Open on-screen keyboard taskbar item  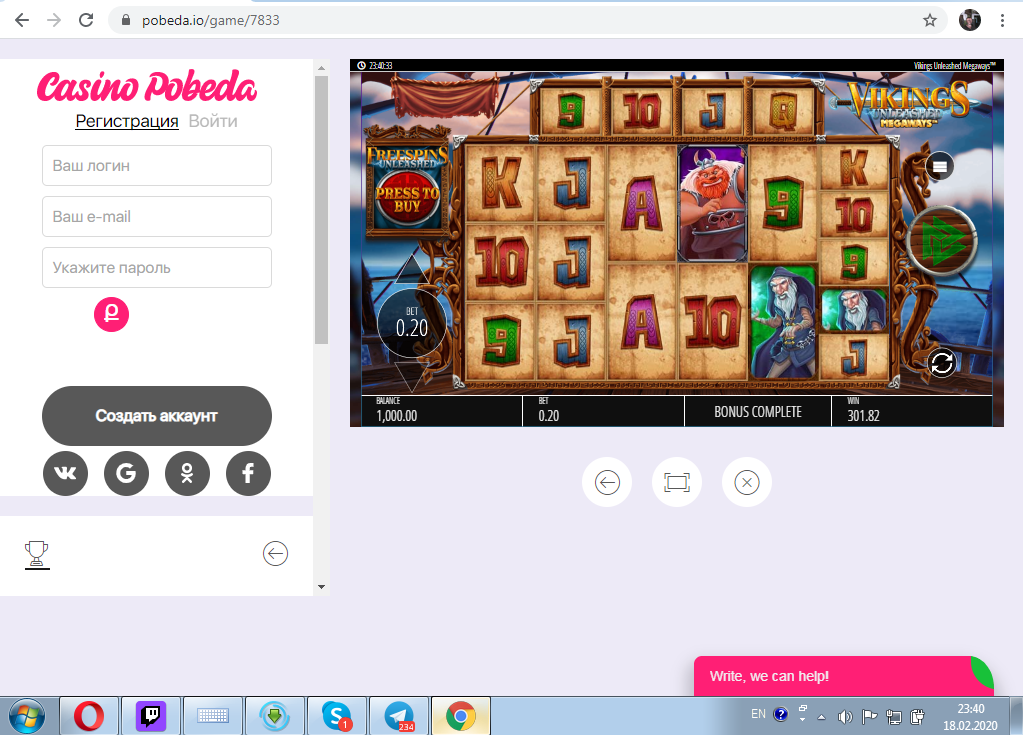click(213, 716)
